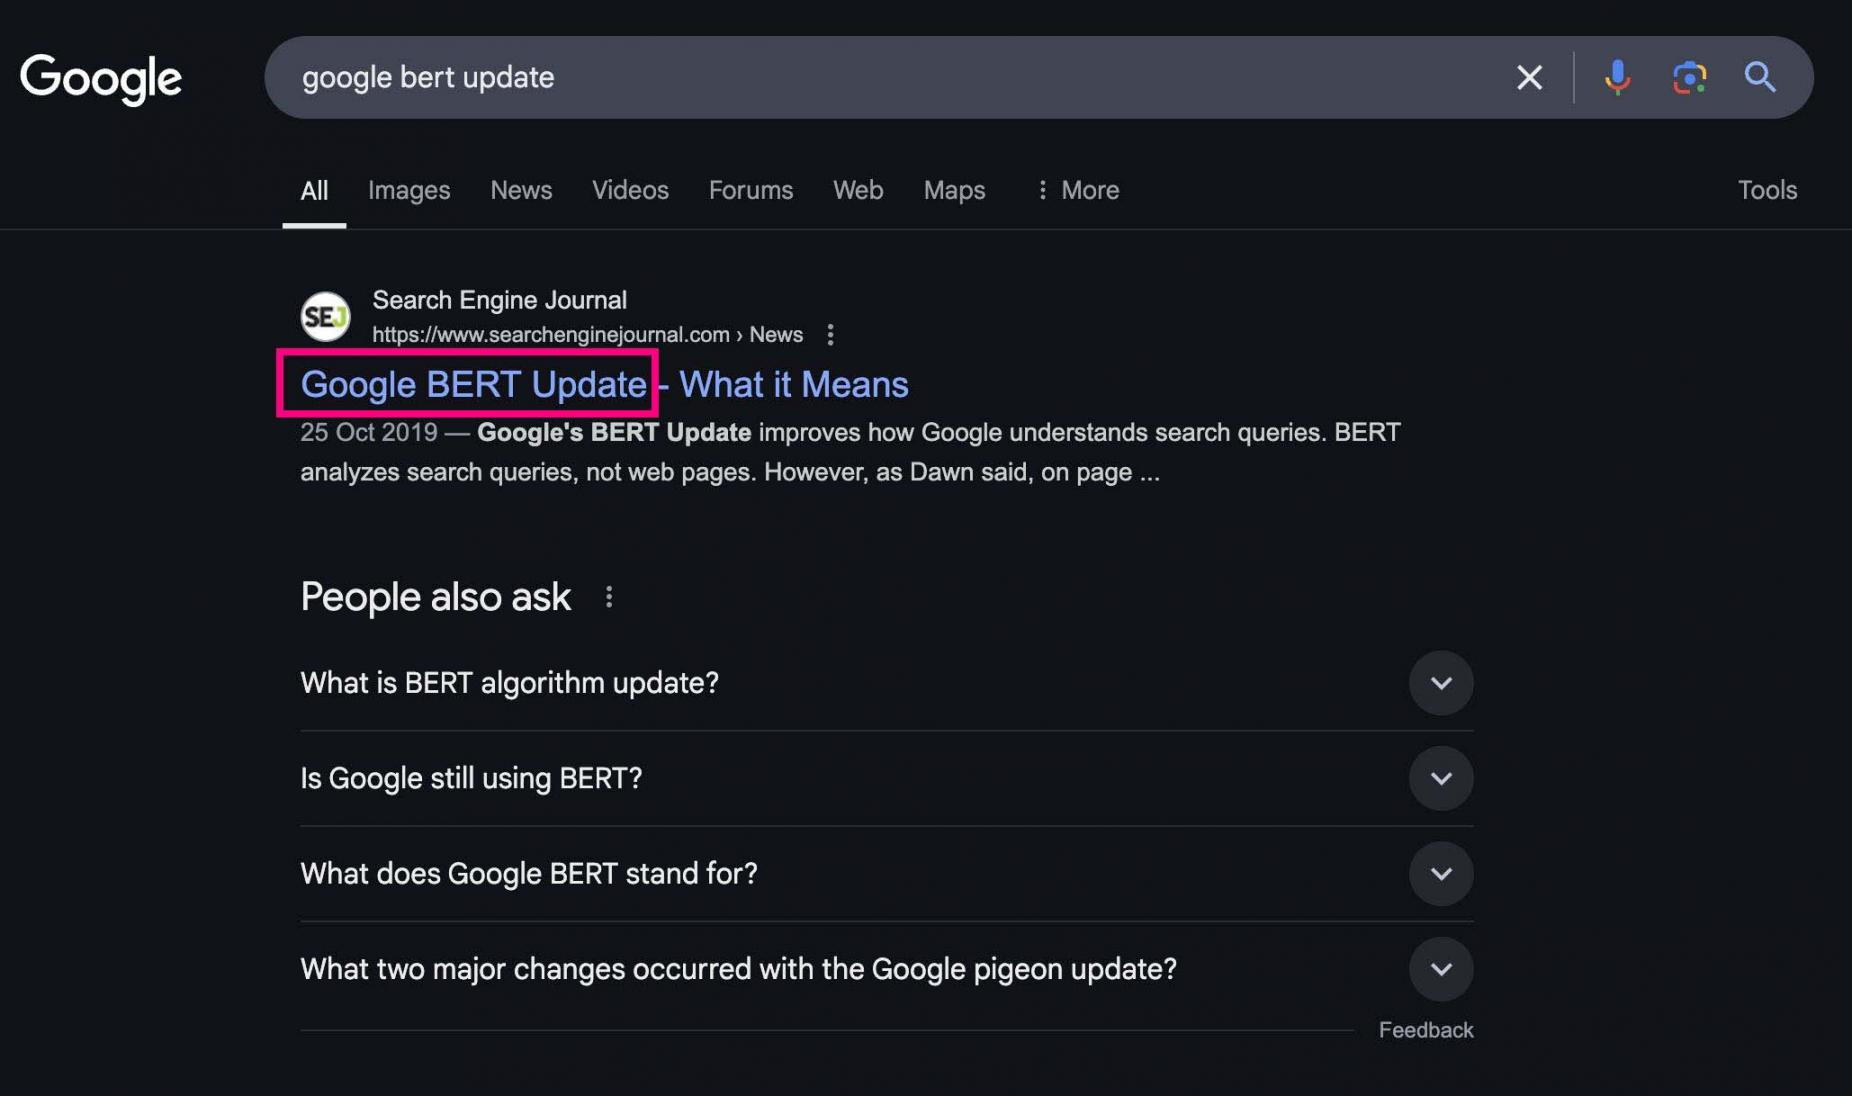Switch to the Images tab
The height and width of the screenshot is (1096, 1852).
click(409, 190)
